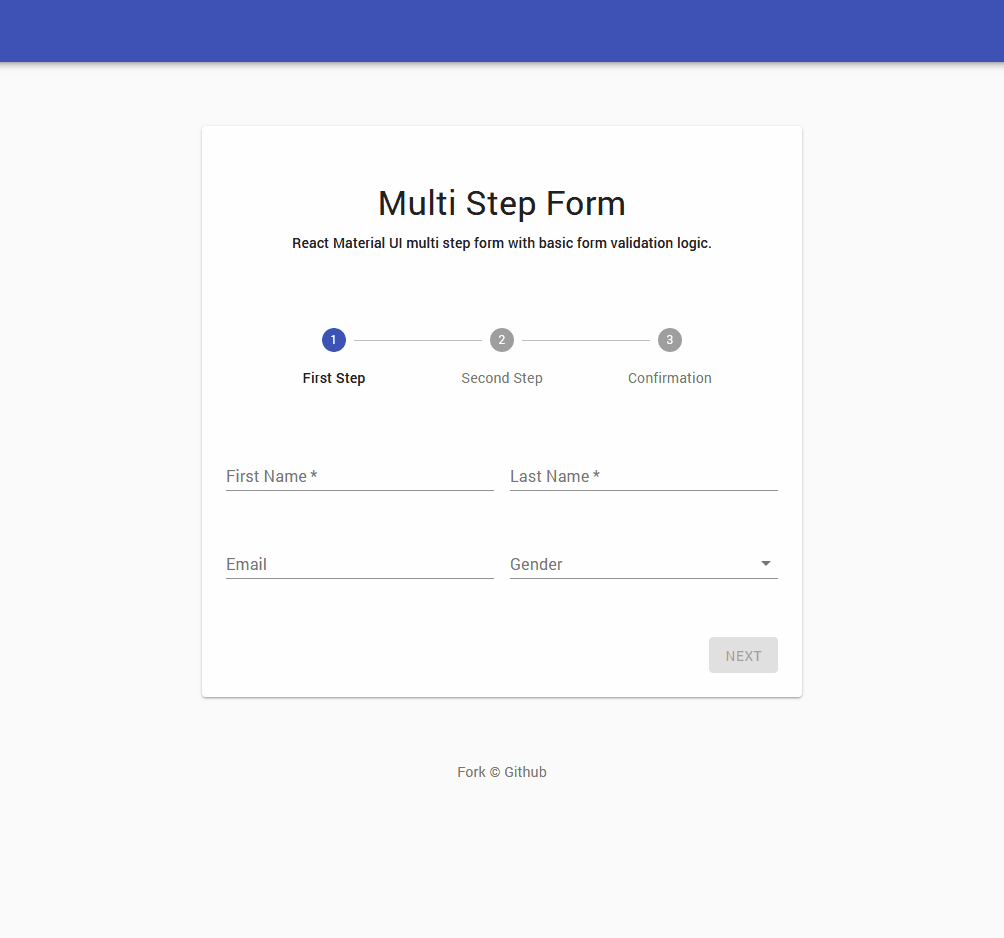
Task: Click the Gender field label area
Action: tap(536, 564)
